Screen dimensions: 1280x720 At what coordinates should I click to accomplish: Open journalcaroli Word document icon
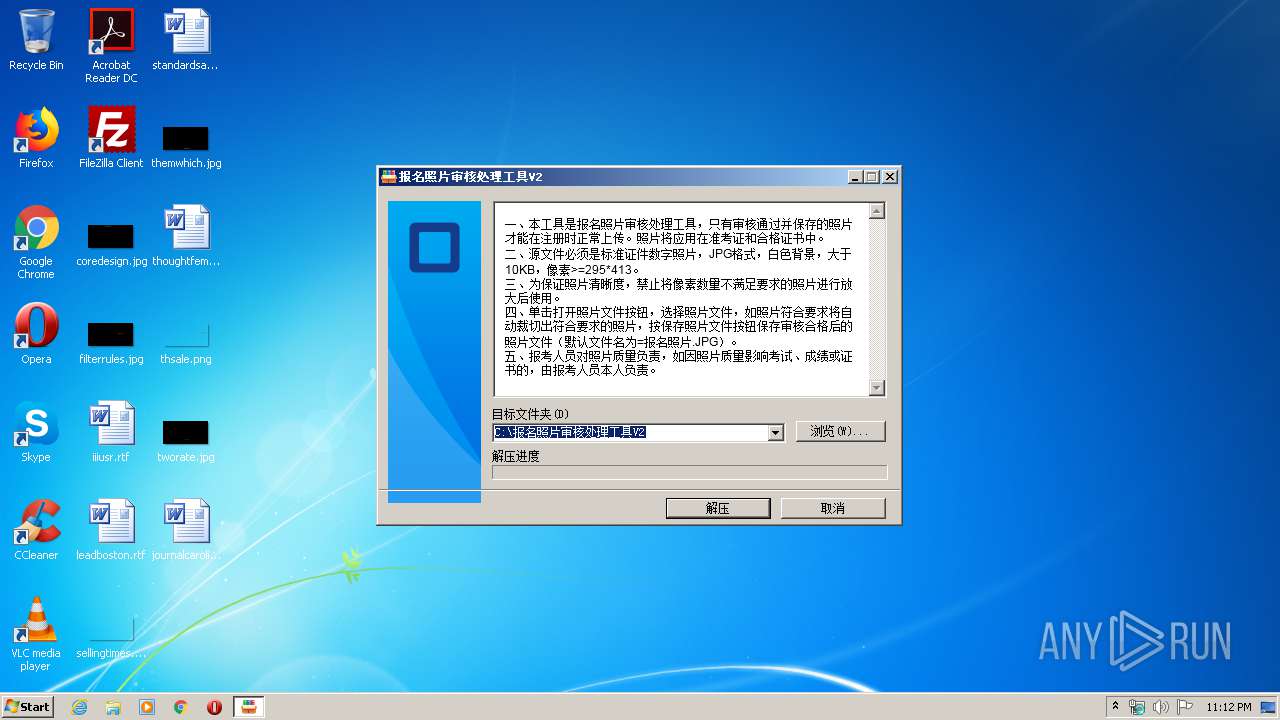186,530
